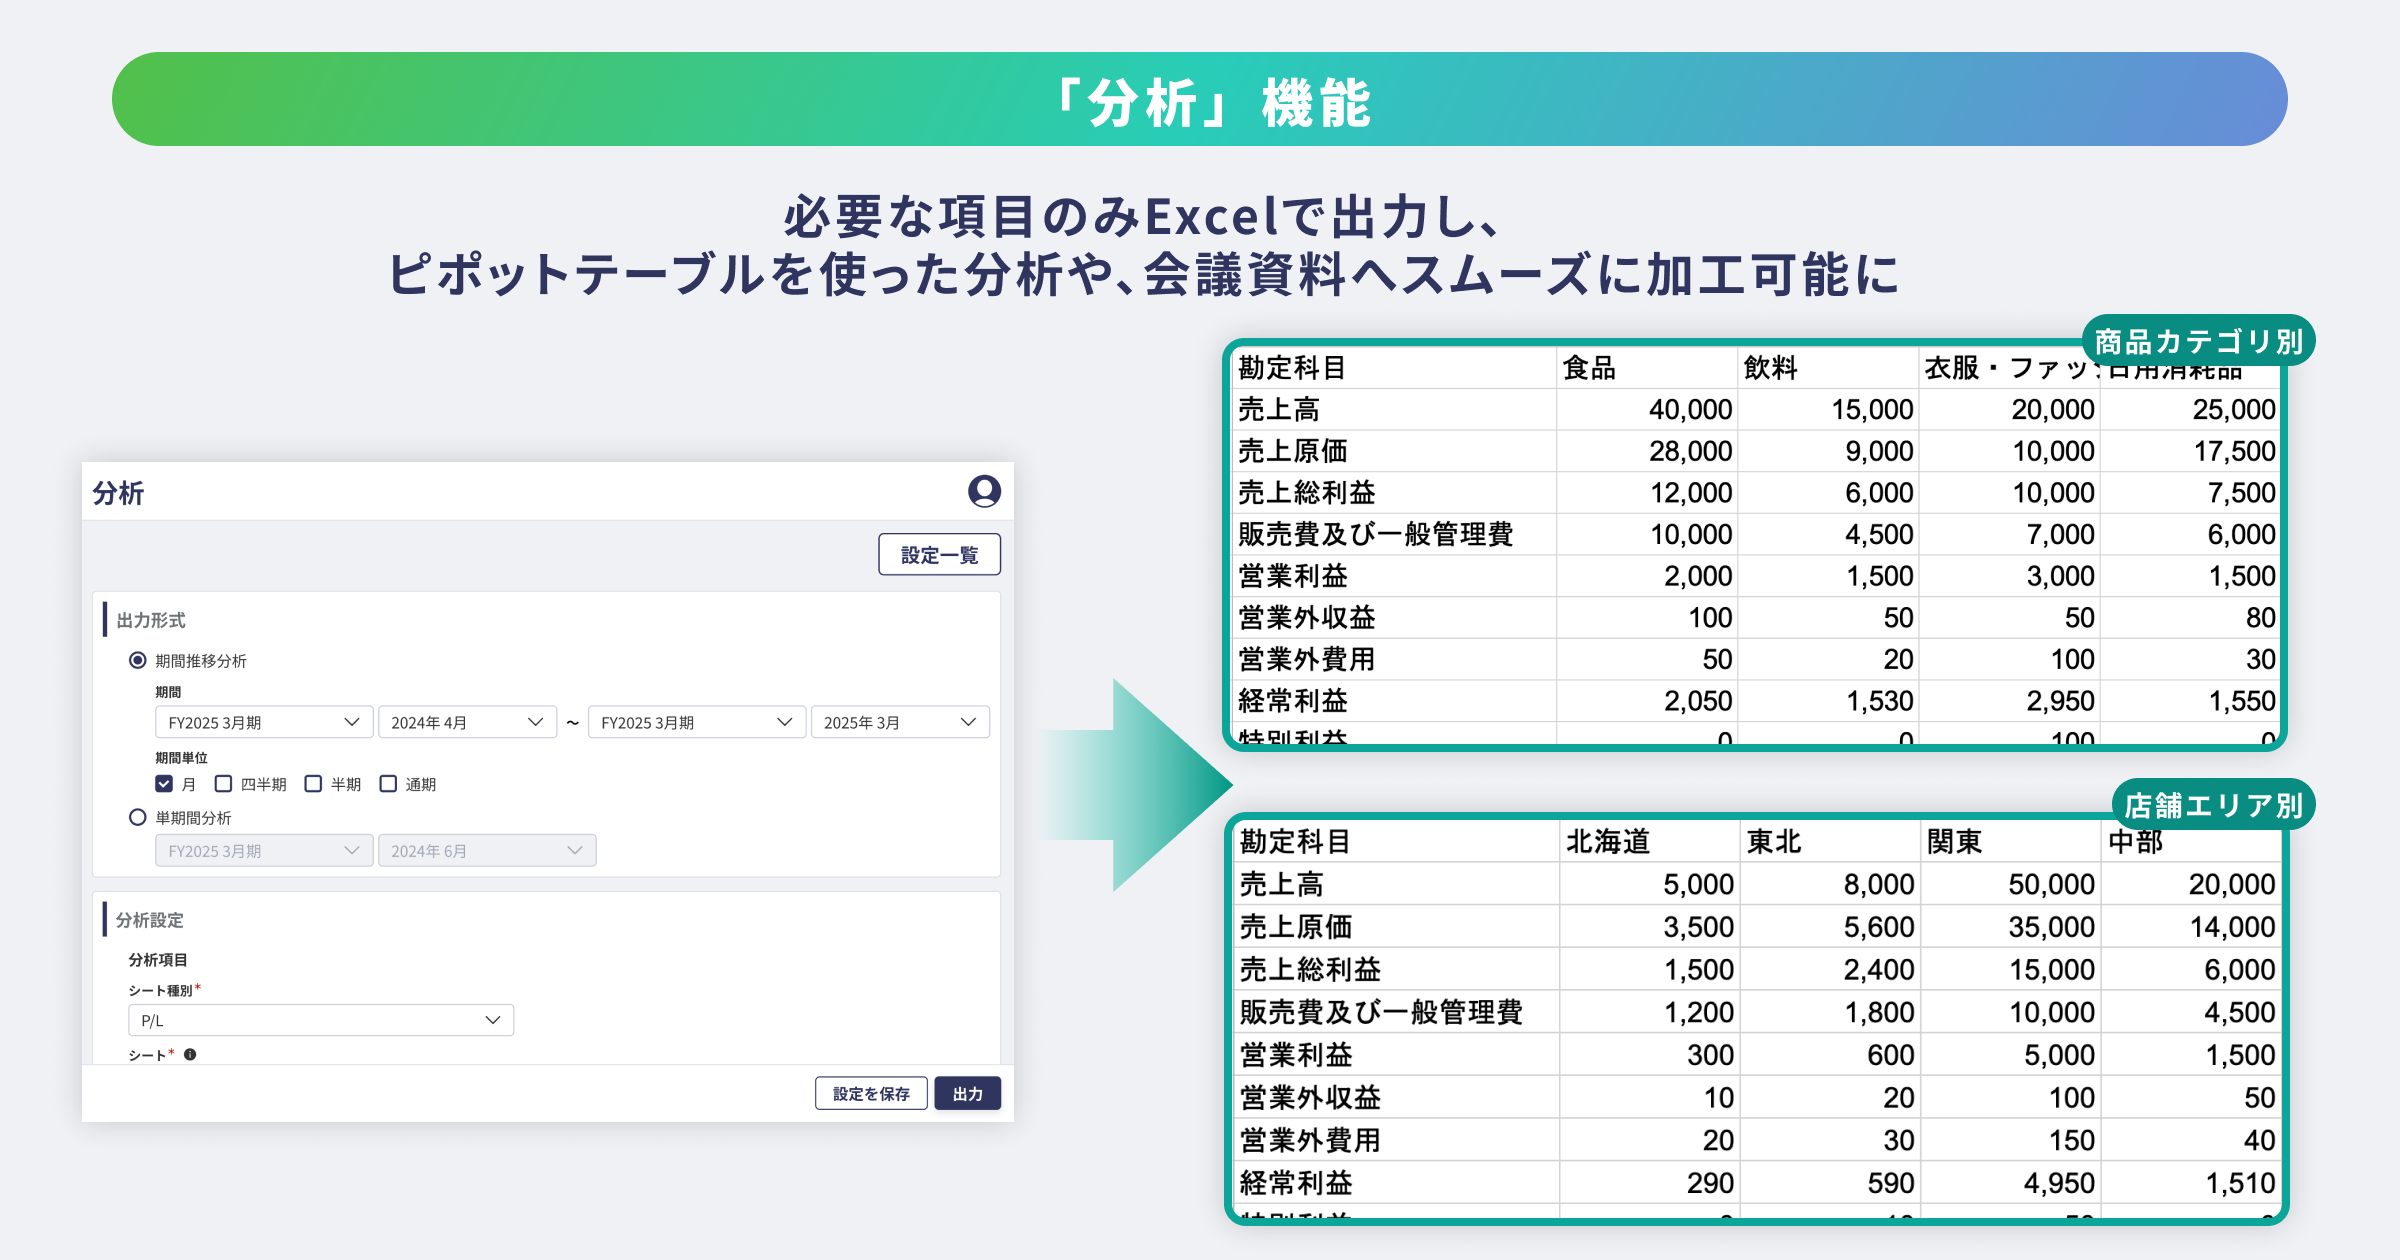
Task: Expand the 2025年 3月 end month dropdown
Action: coord(899,722)
